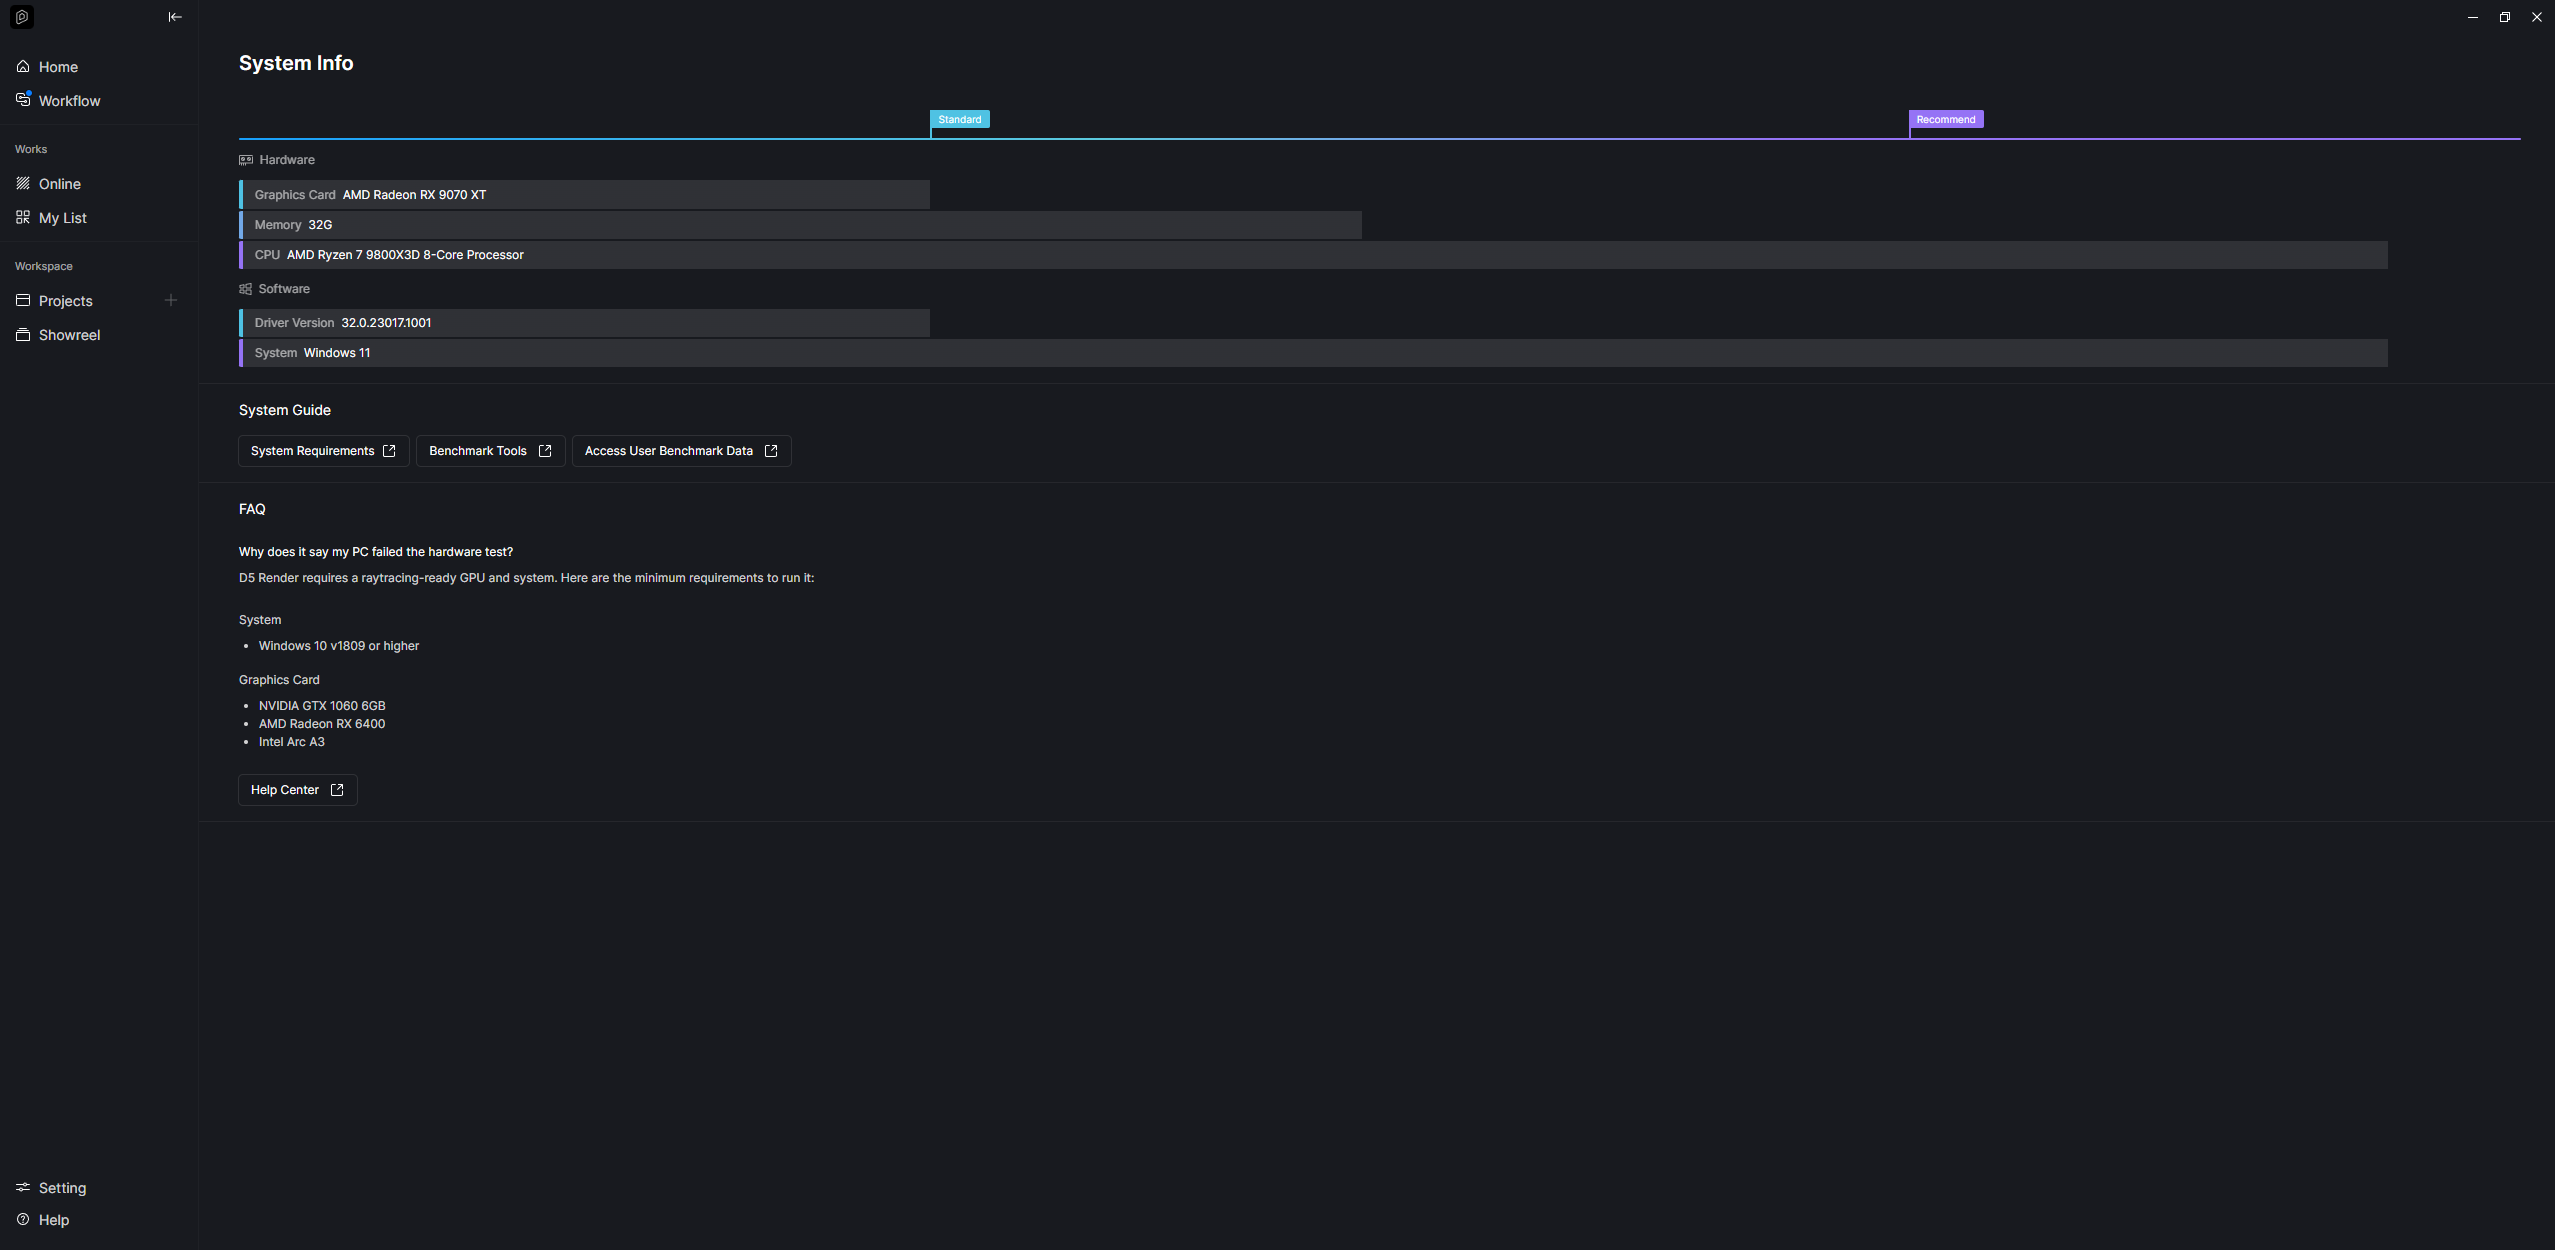Image resolution: width=2555 pixels, height=1250 pixels.
Task: Select the CPU info row
Action: point(1313,255)
